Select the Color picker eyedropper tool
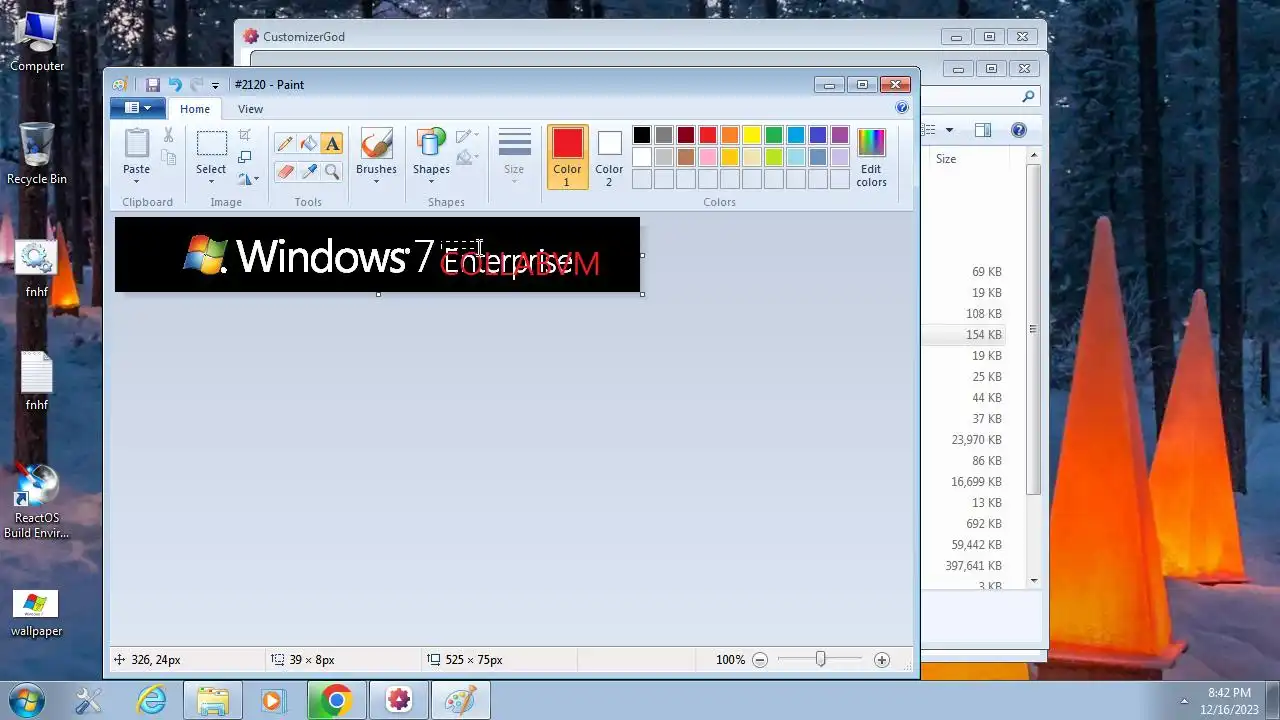1280x720 pixels. point(309,172)
